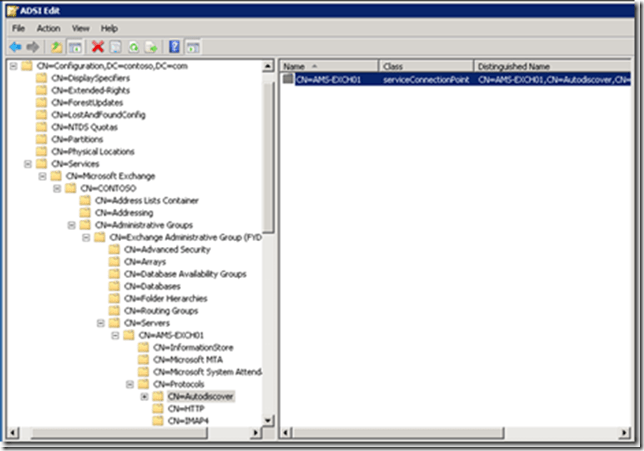
Task: Sort by the Class column header
Action: pyautogui.click(x=425, y=66)
